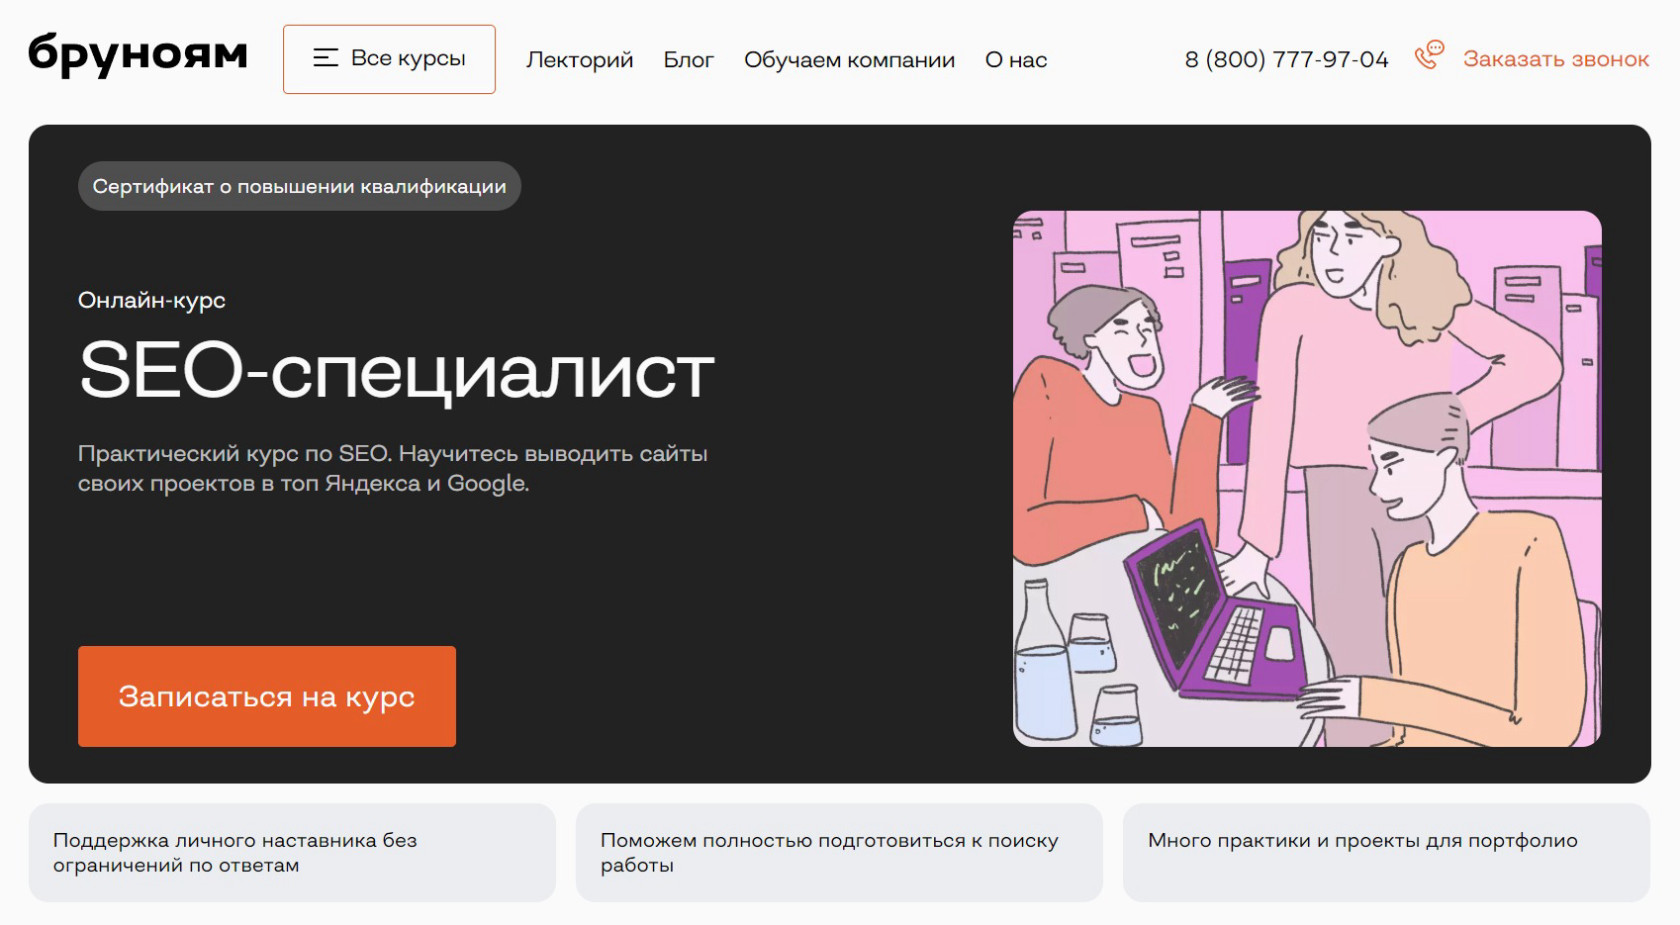Click the Сертификат о повышении квалификации badge

point(299,185)
